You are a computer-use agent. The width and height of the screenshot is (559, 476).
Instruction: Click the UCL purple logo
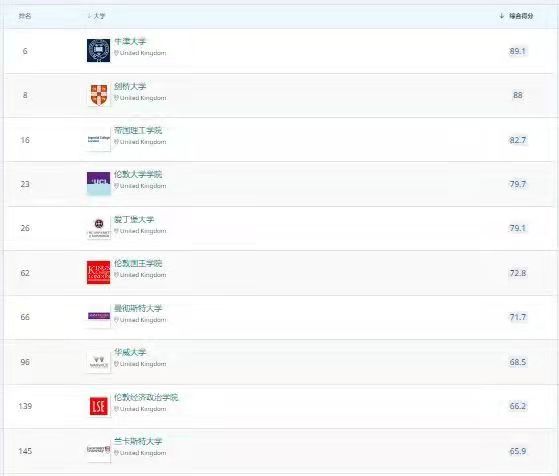coord(98,184)
